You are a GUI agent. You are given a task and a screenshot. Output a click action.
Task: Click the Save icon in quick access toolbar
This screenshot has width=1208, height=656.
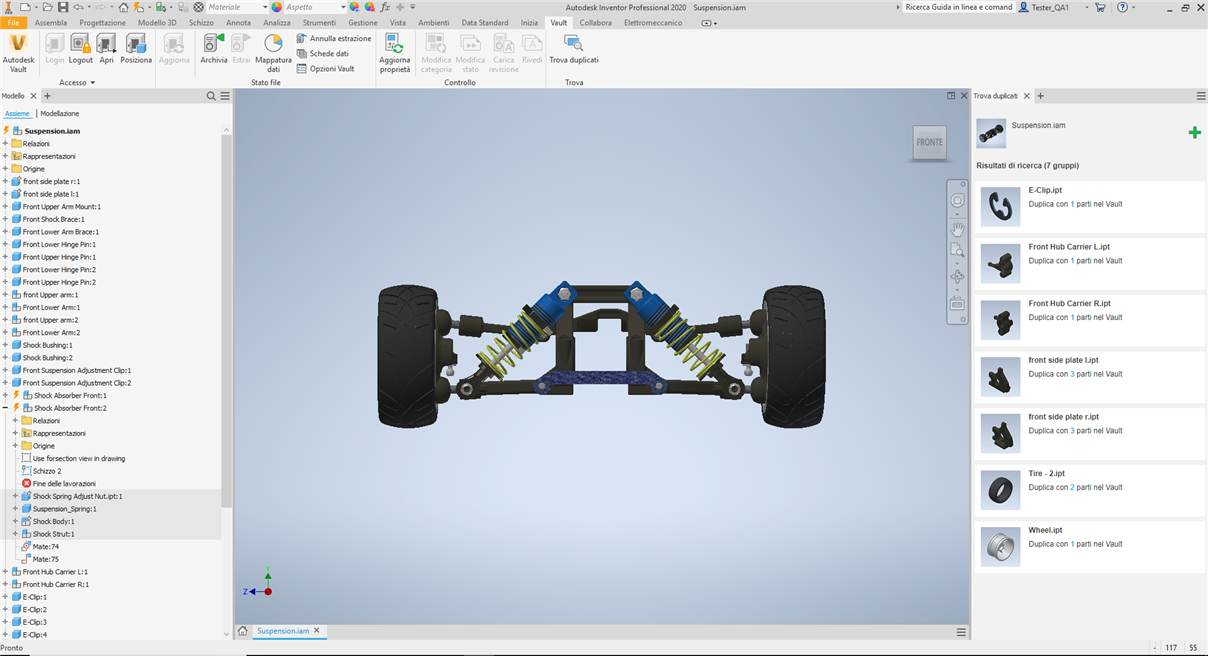click(x=61, y=7)
